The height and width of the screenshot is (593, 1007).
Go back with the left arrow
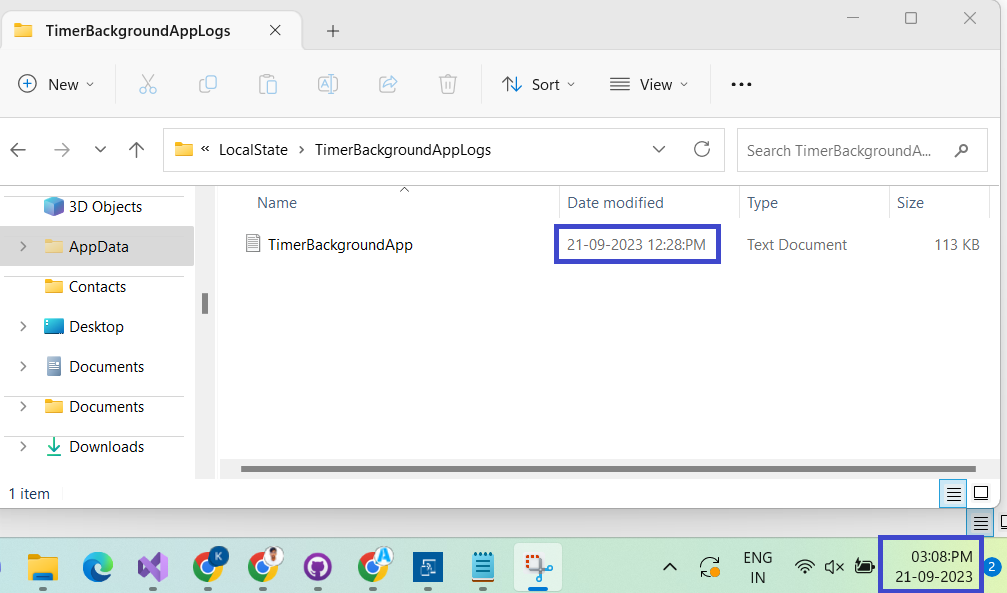18,150
